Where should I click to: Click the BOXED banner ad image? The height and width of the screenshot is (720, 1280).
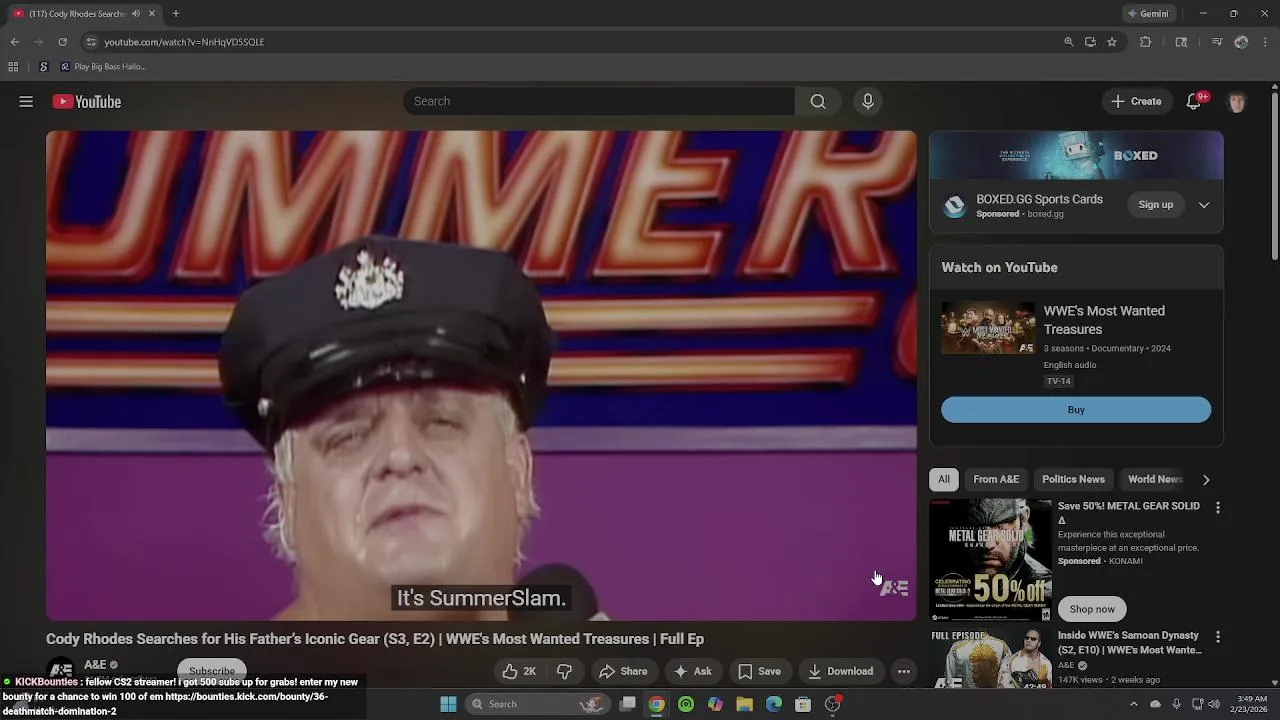click(1076, 156)
